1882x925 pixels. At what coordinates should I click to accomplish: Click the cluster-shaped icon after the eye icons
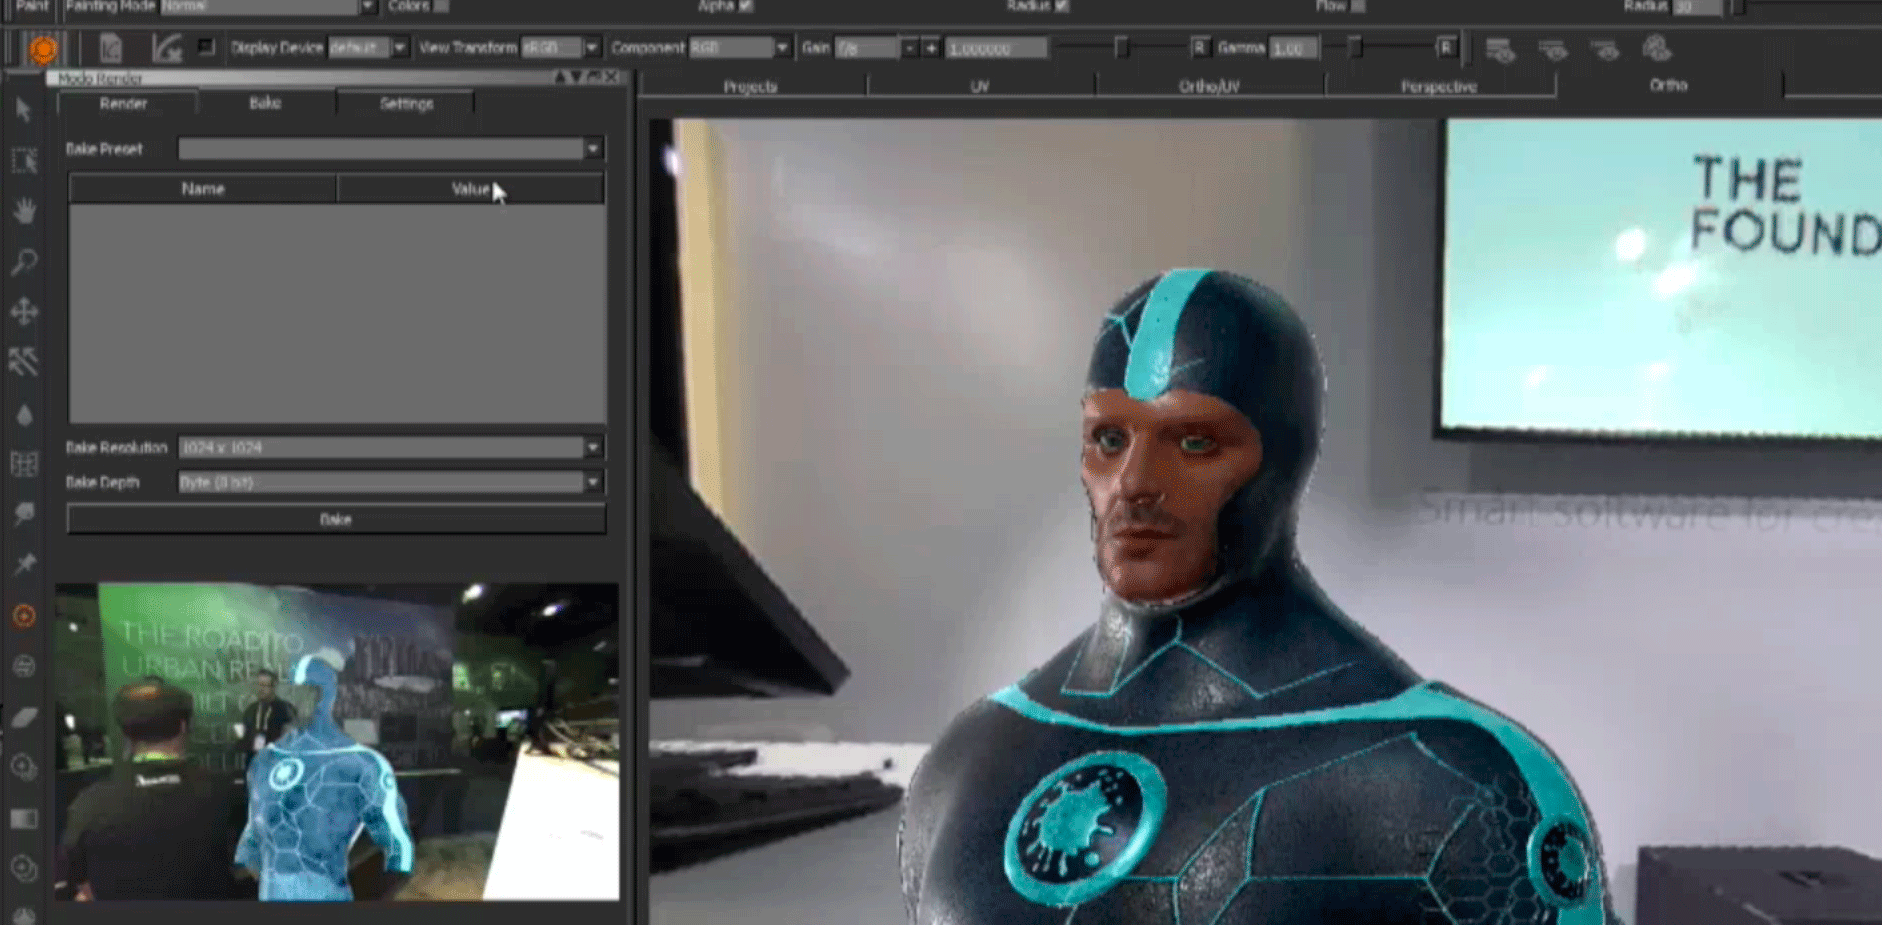click(1657, 48)
